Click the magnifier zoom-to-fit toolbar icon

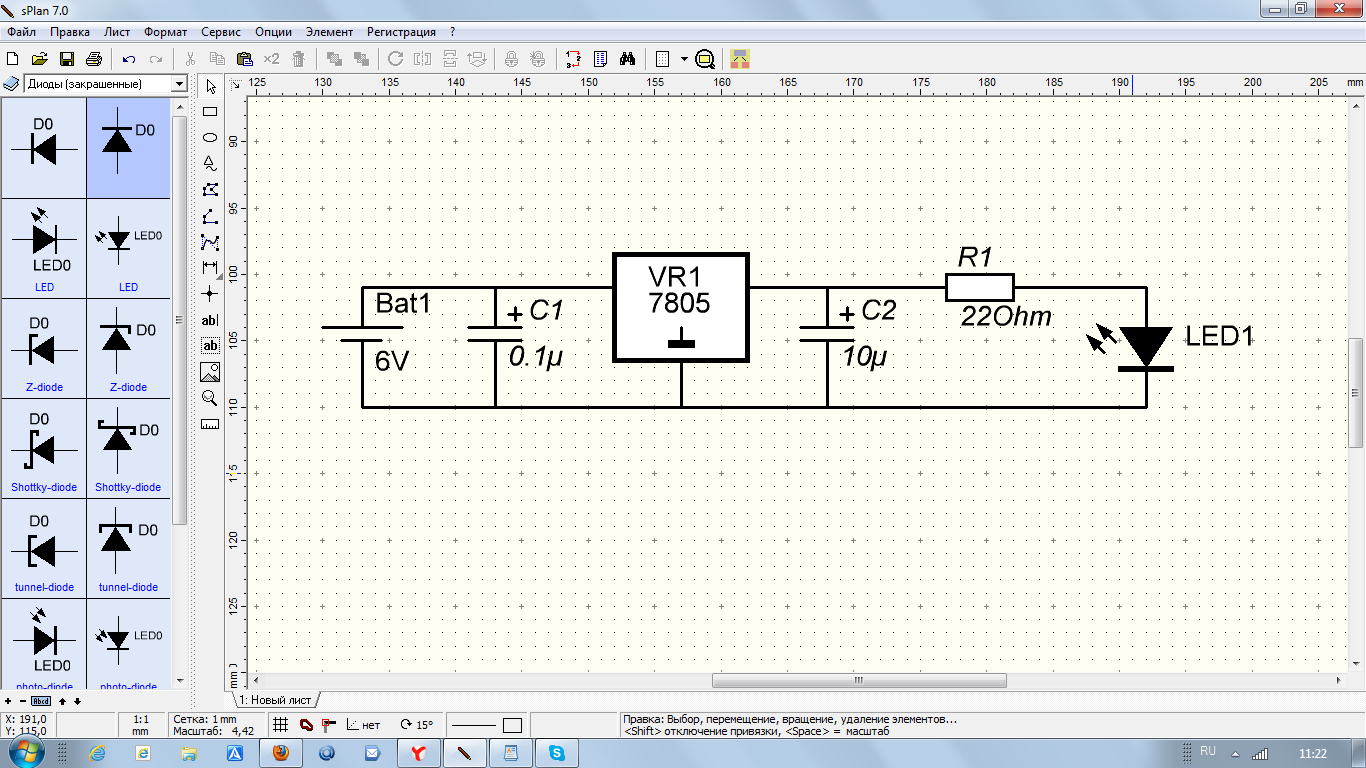coord(705,59)
